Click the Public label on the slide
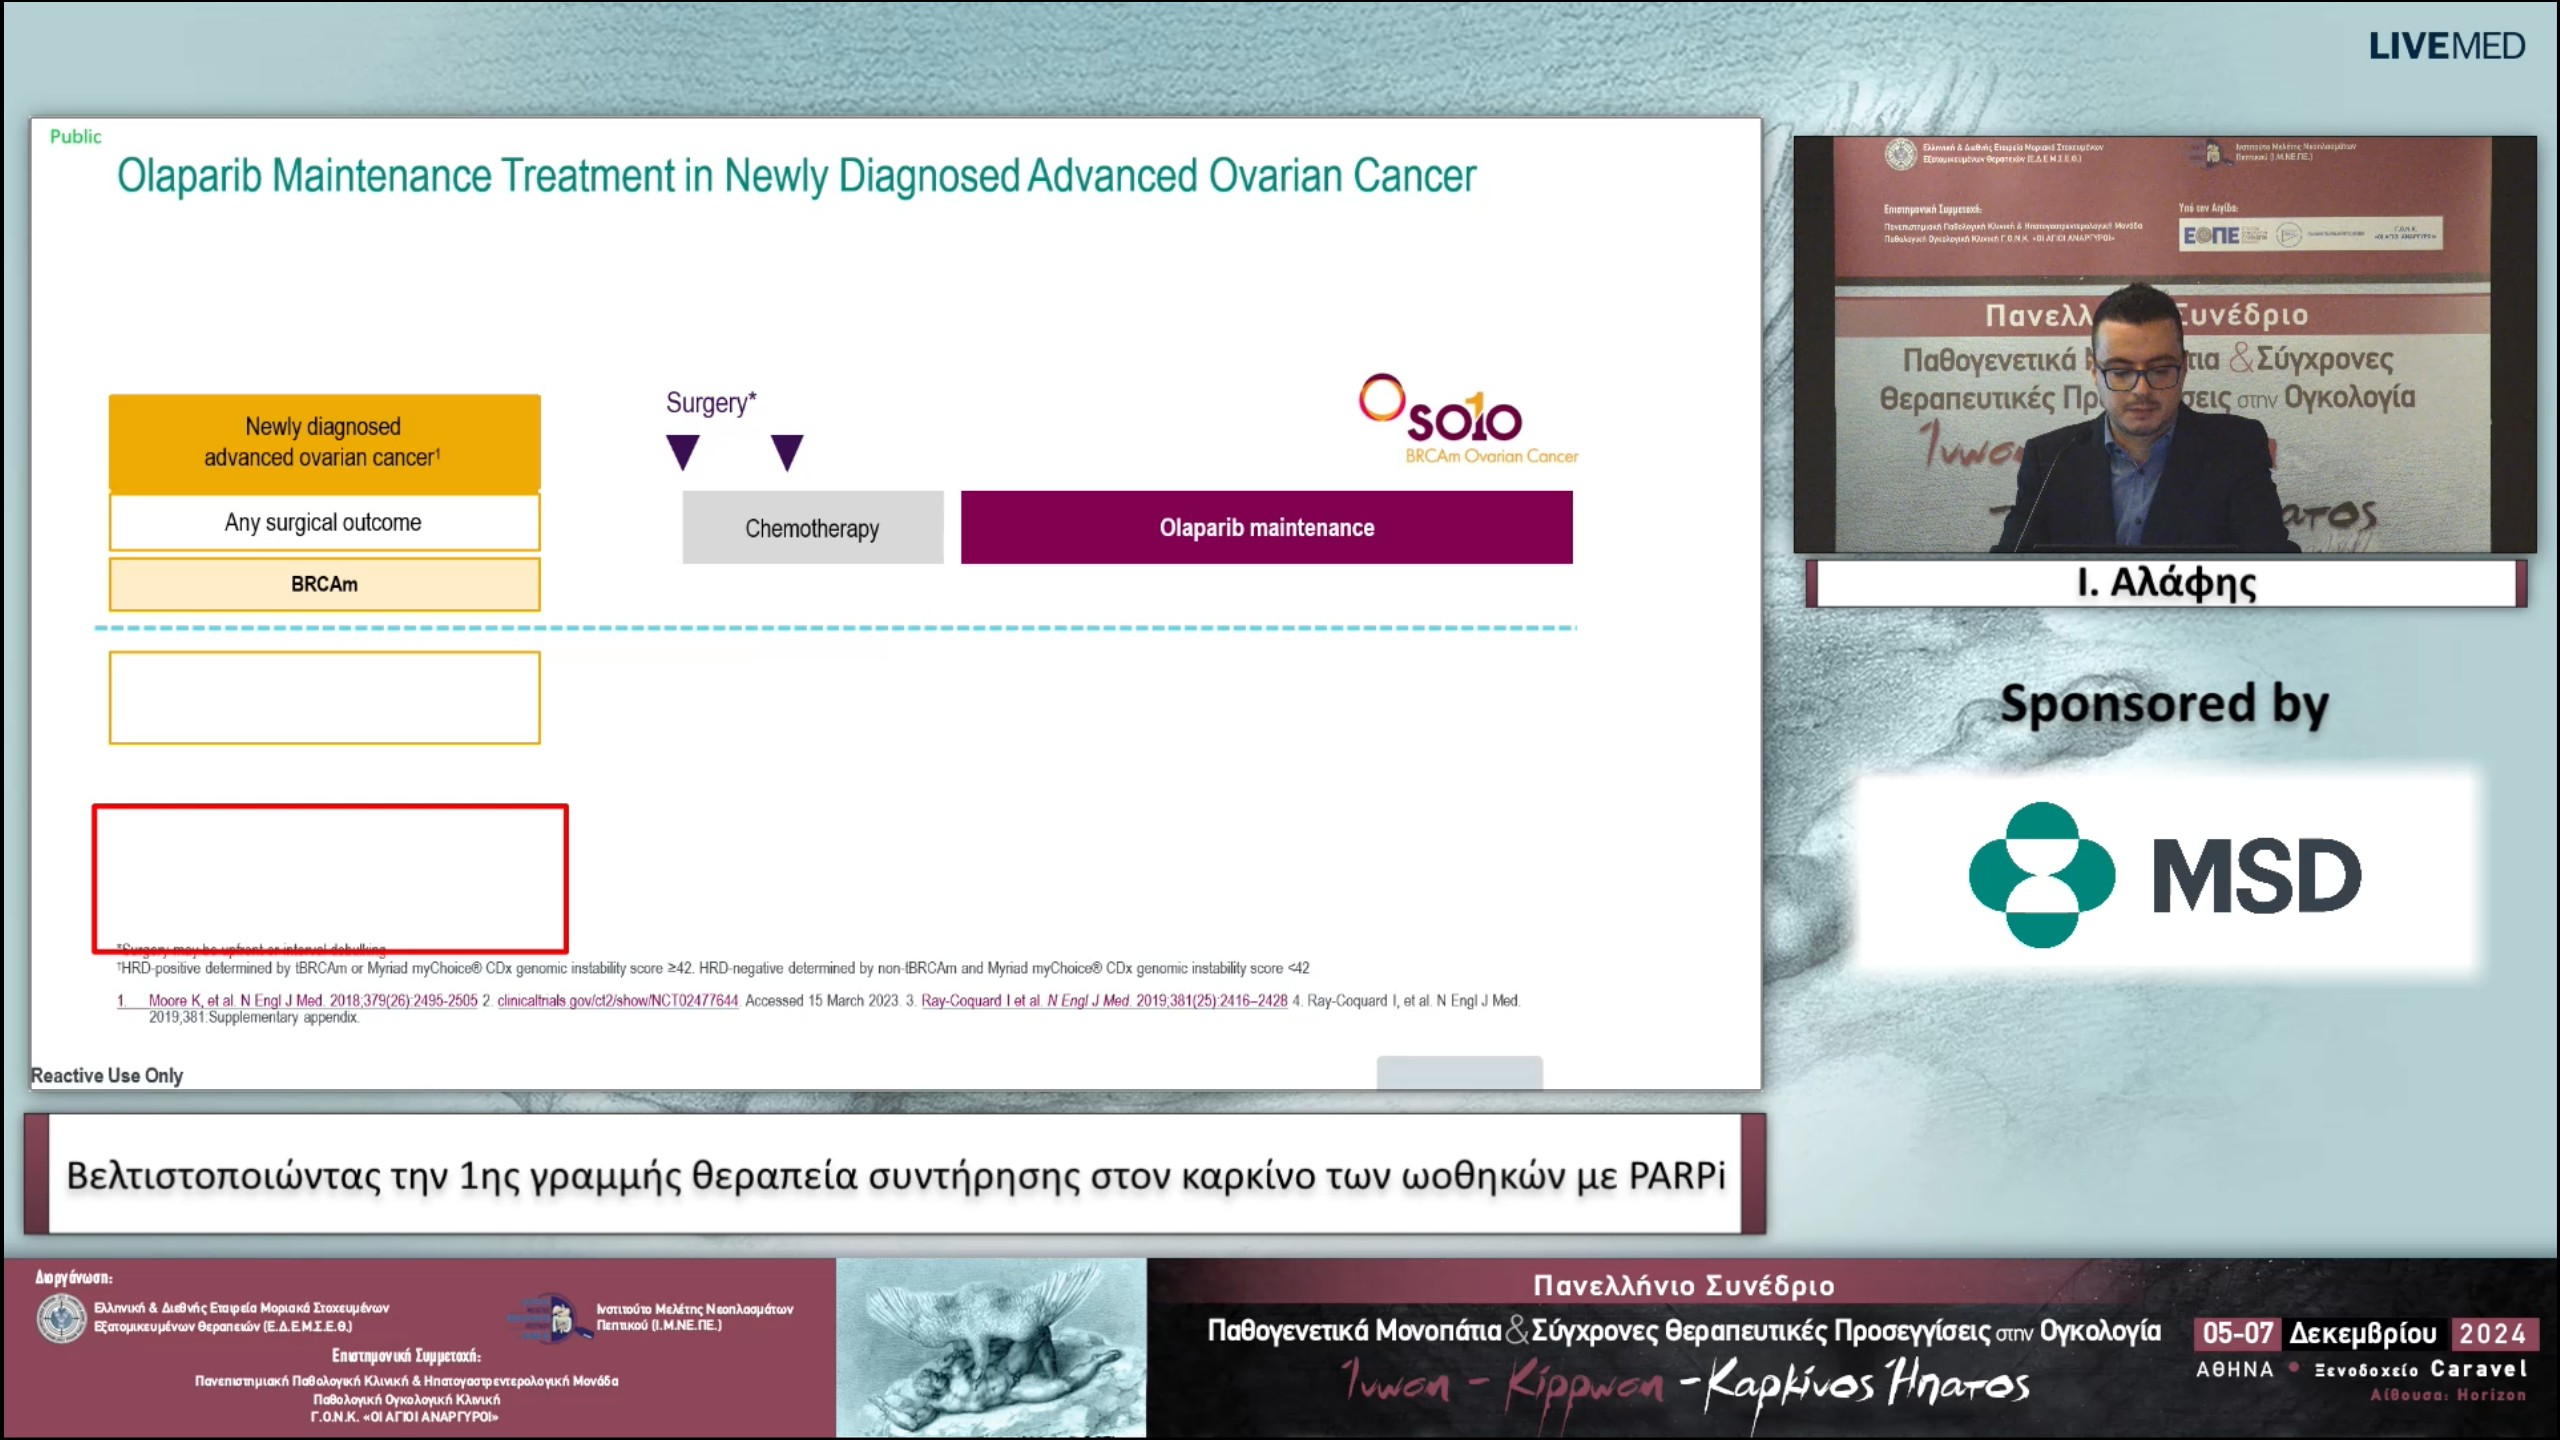2560x1440 pixels. click(x=75, y=136)
